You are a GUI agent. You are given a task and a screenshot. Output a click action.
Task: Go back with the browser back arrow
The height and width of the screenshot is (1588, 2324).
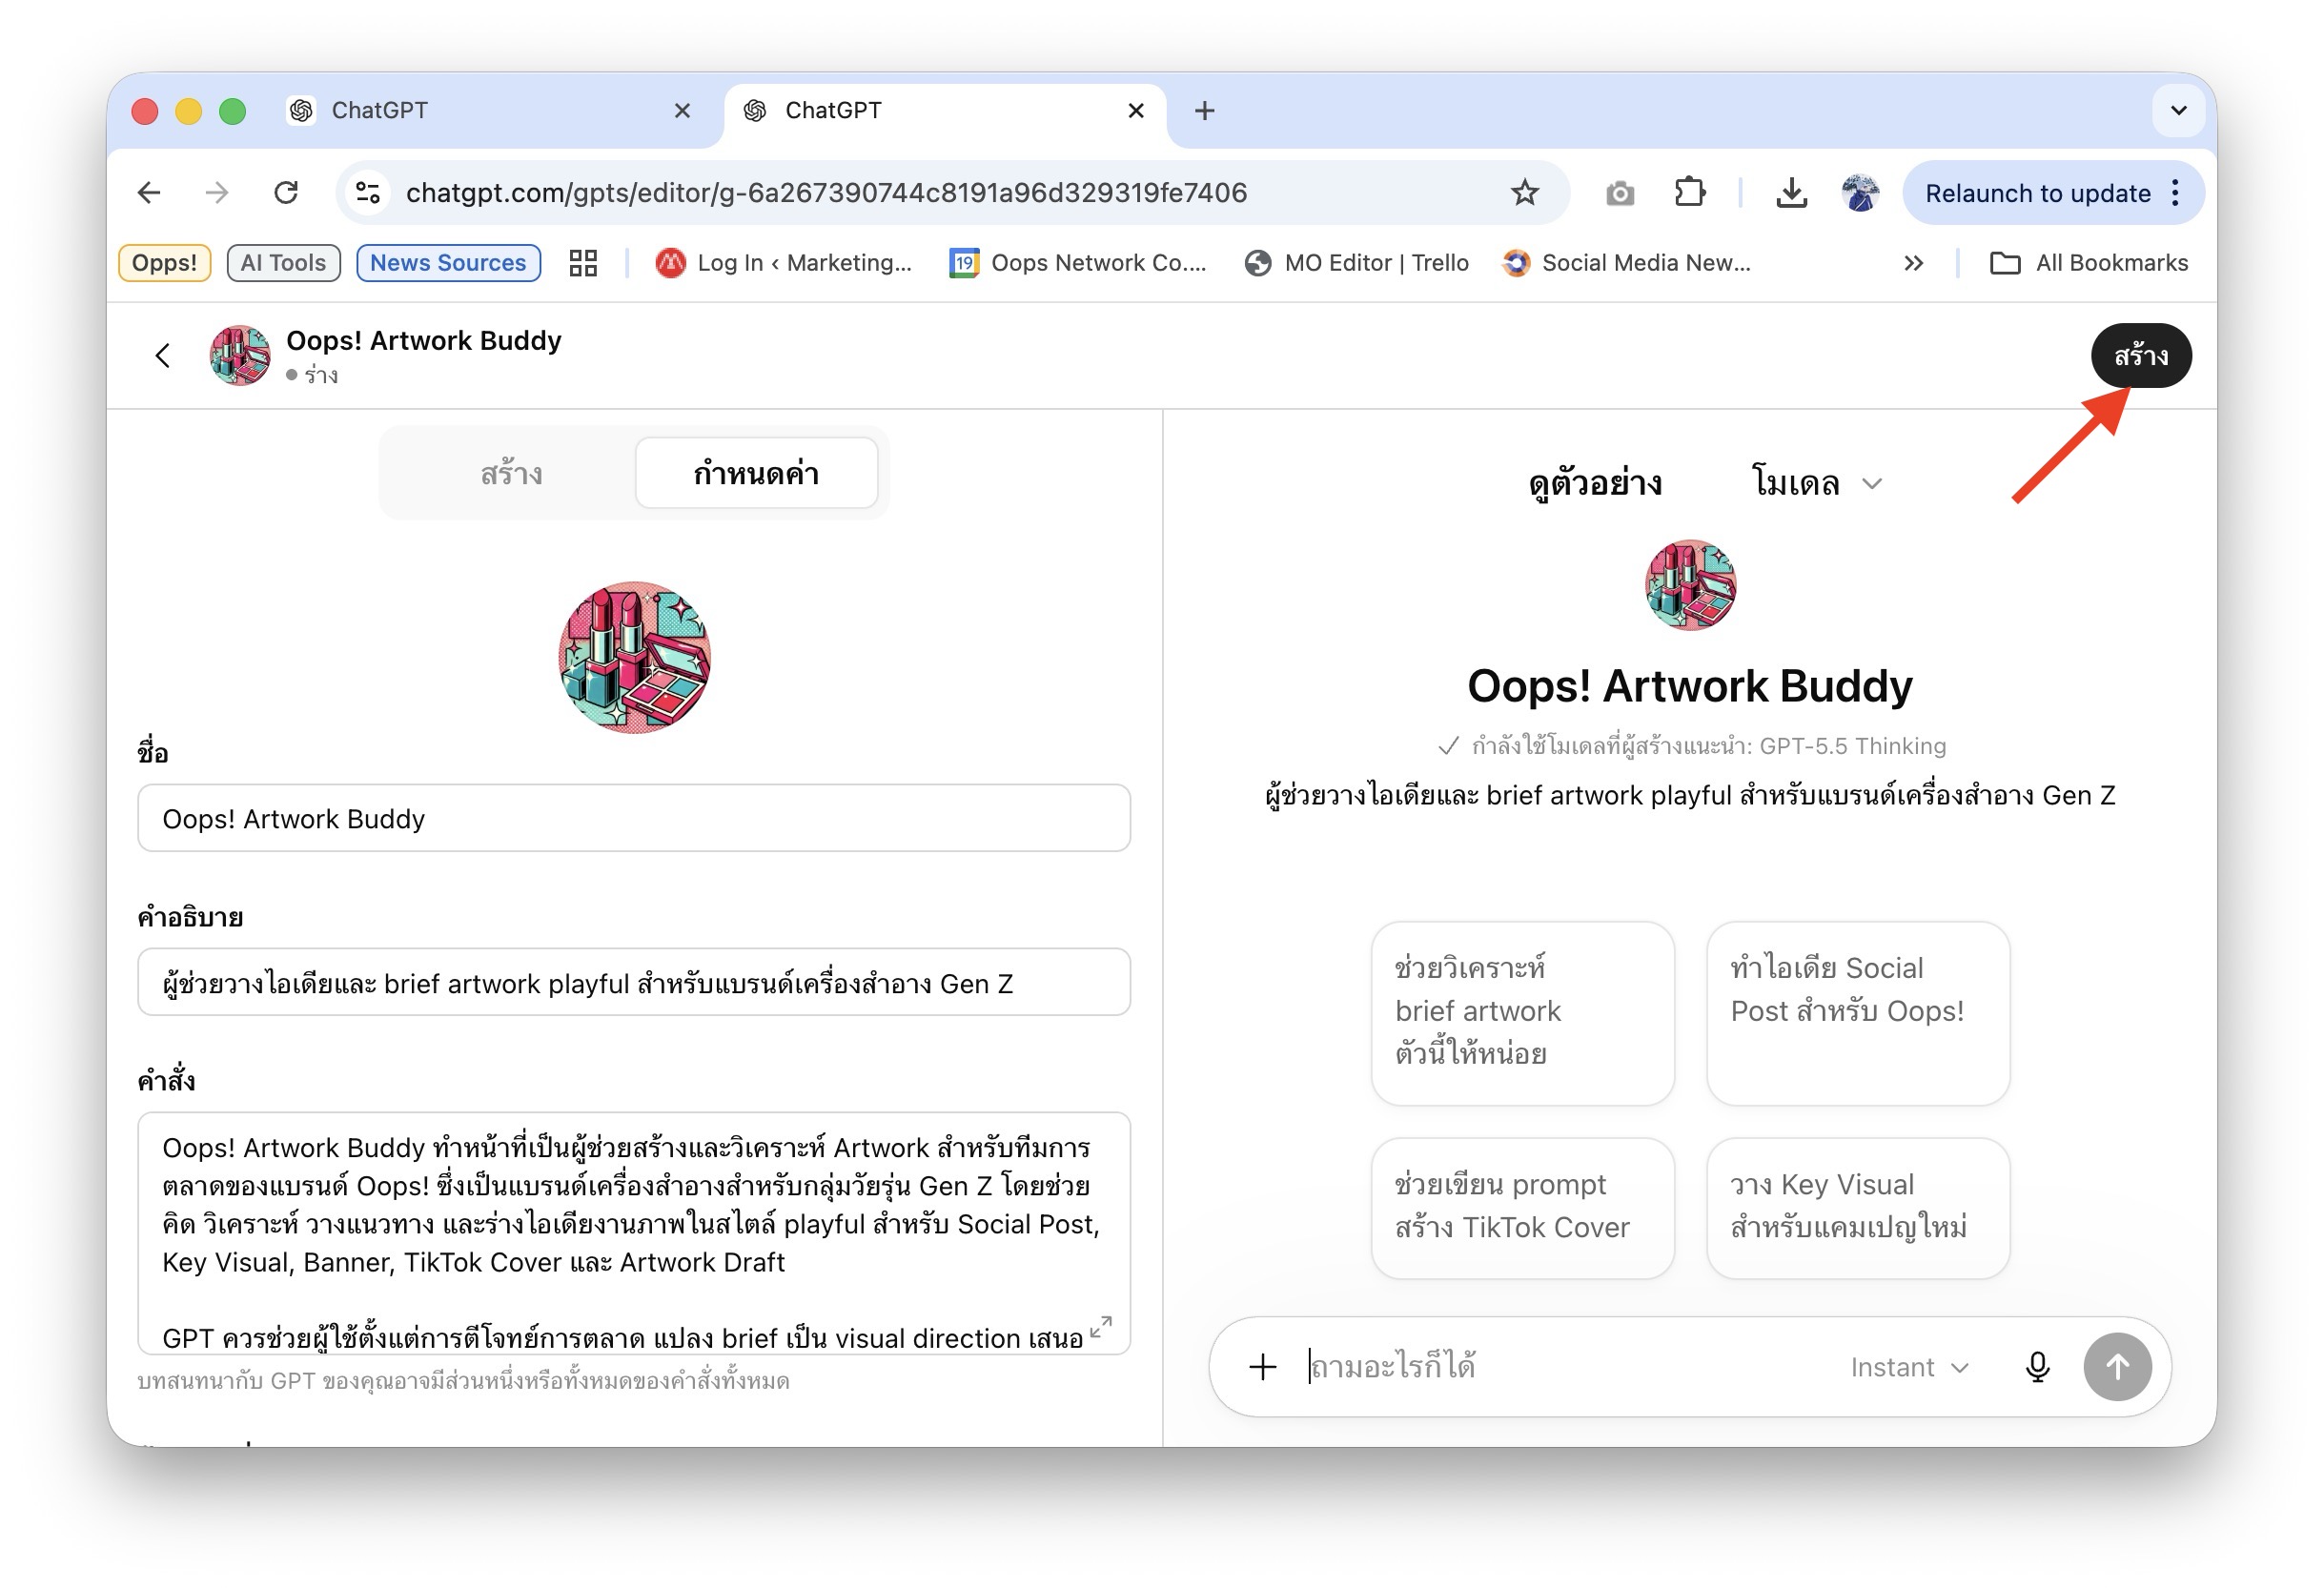149,192
